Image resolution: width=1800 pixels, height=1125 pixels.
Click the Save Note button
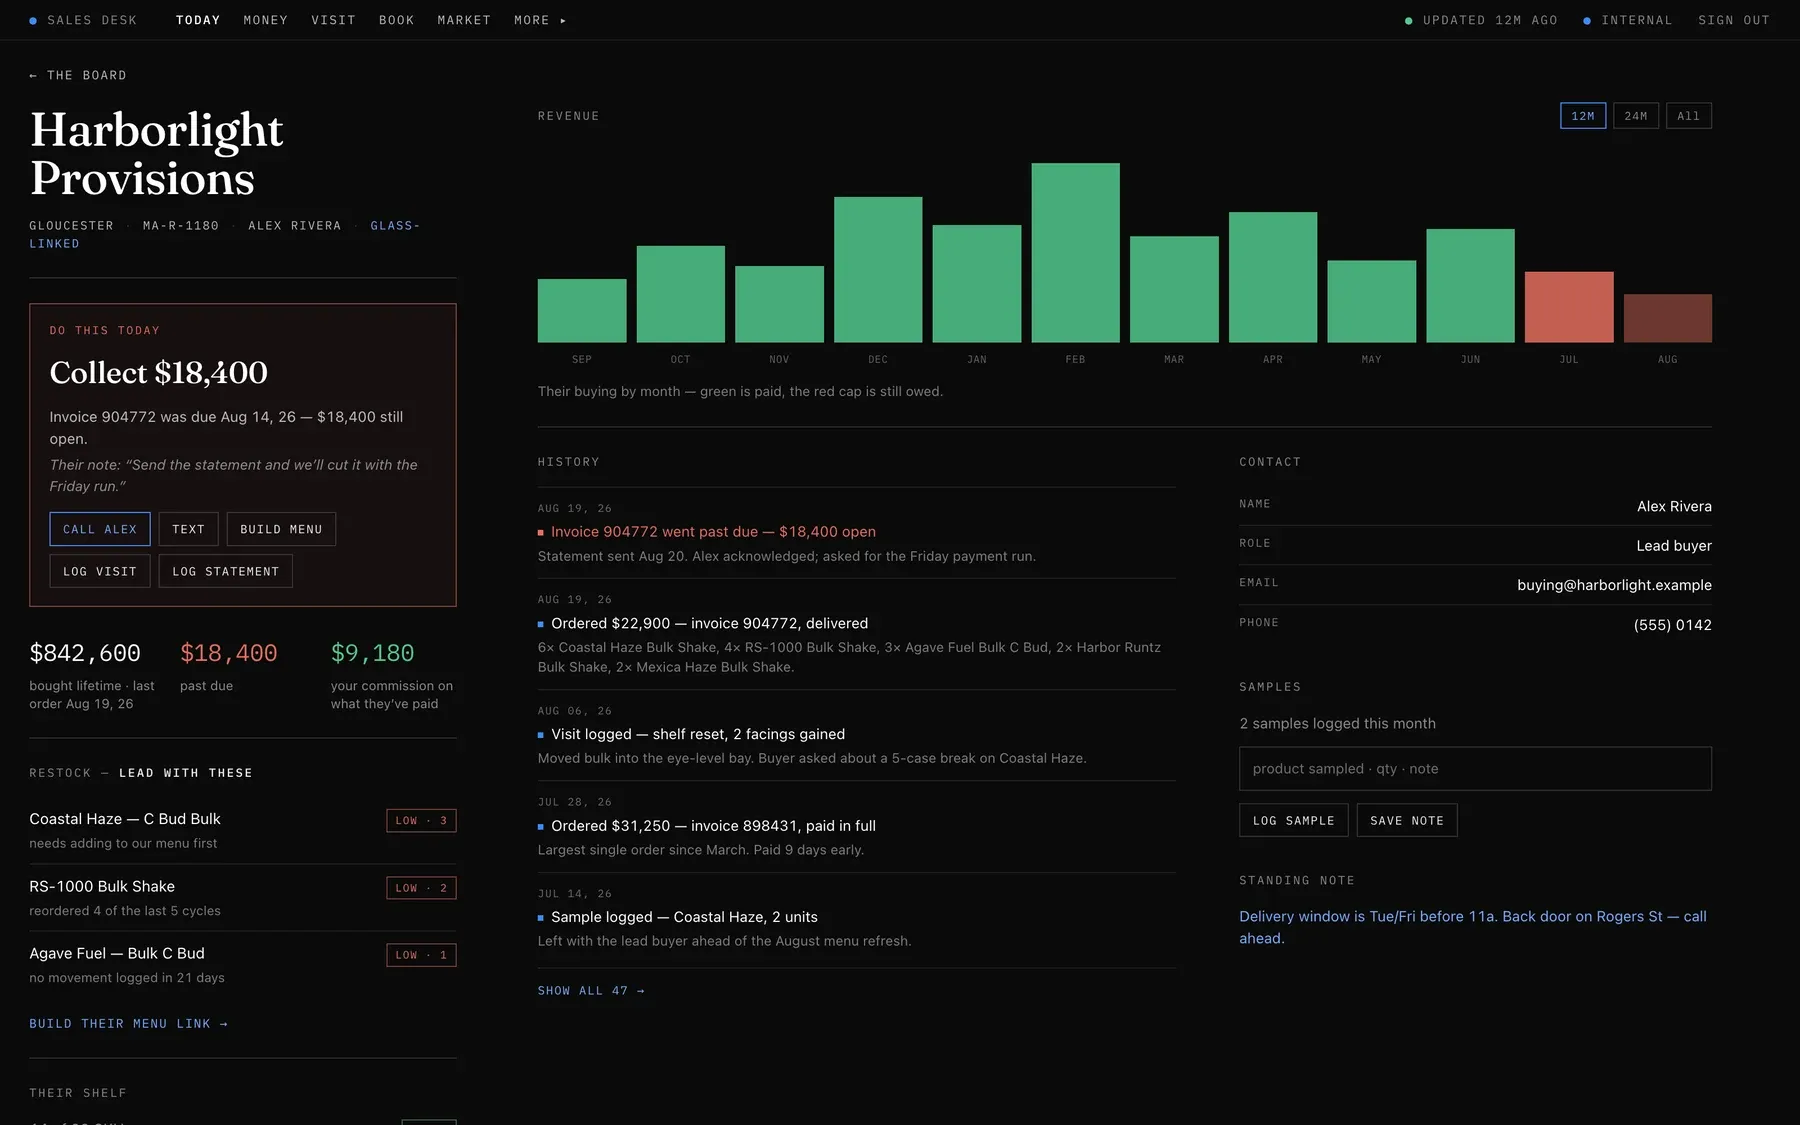pyautogui.click(x=1407, y=820)
